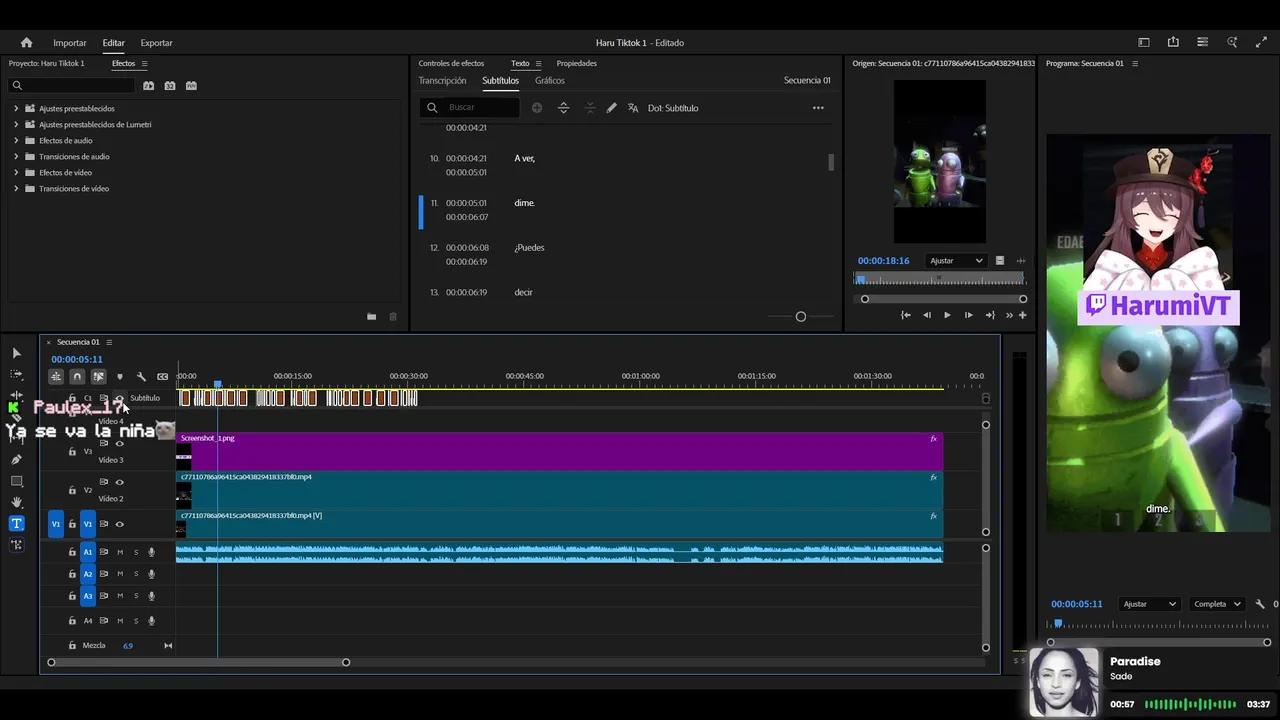Expand Efectos de vídeo folder
The image size is (1280, 720).
click(16, 173)
